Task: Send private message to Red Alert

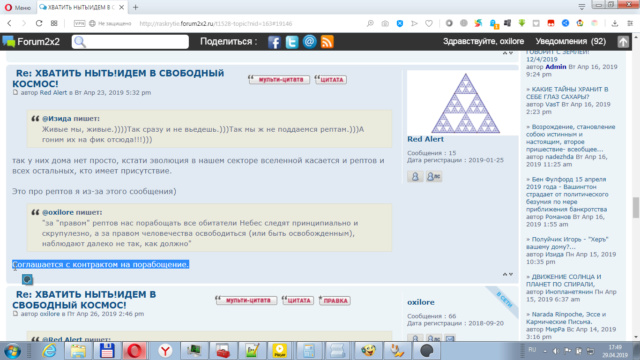Action: tap(433, 176)
